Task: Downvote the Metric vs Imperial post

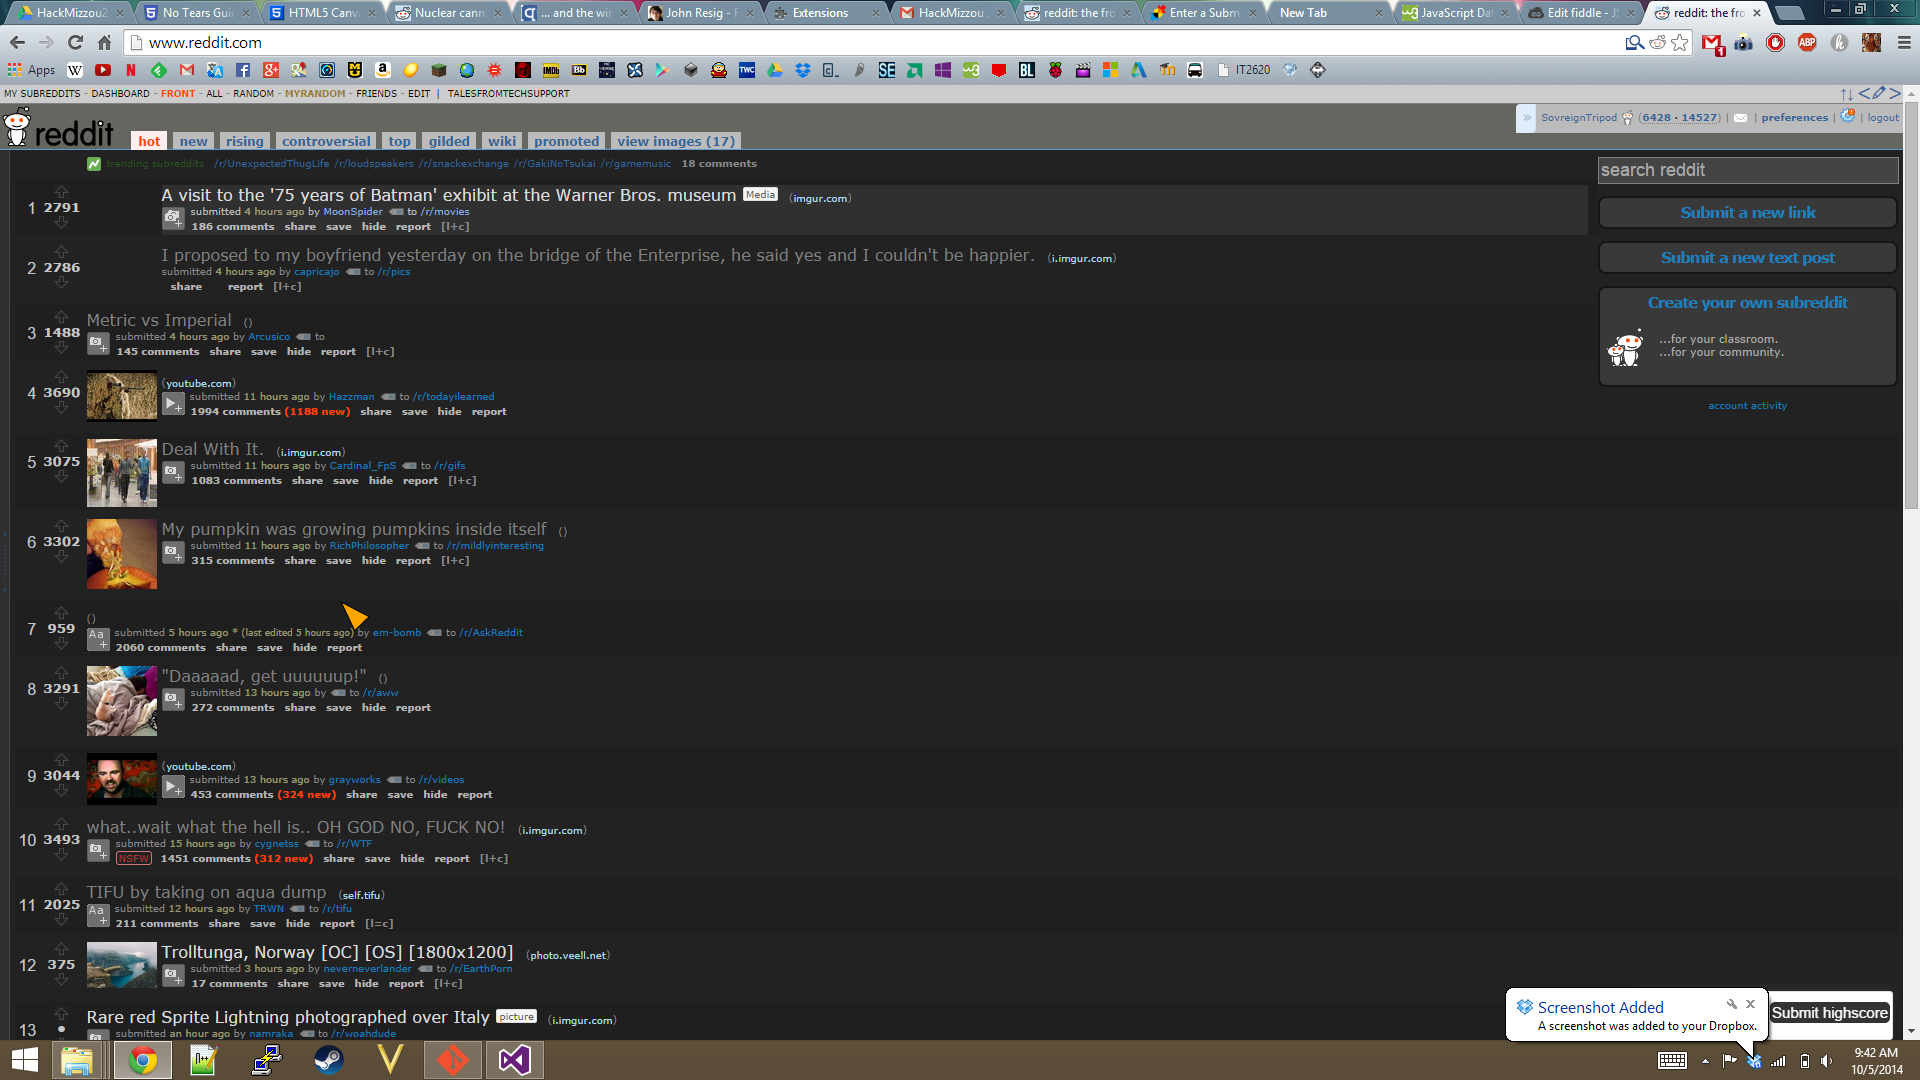Action: [x=61, y=348]
